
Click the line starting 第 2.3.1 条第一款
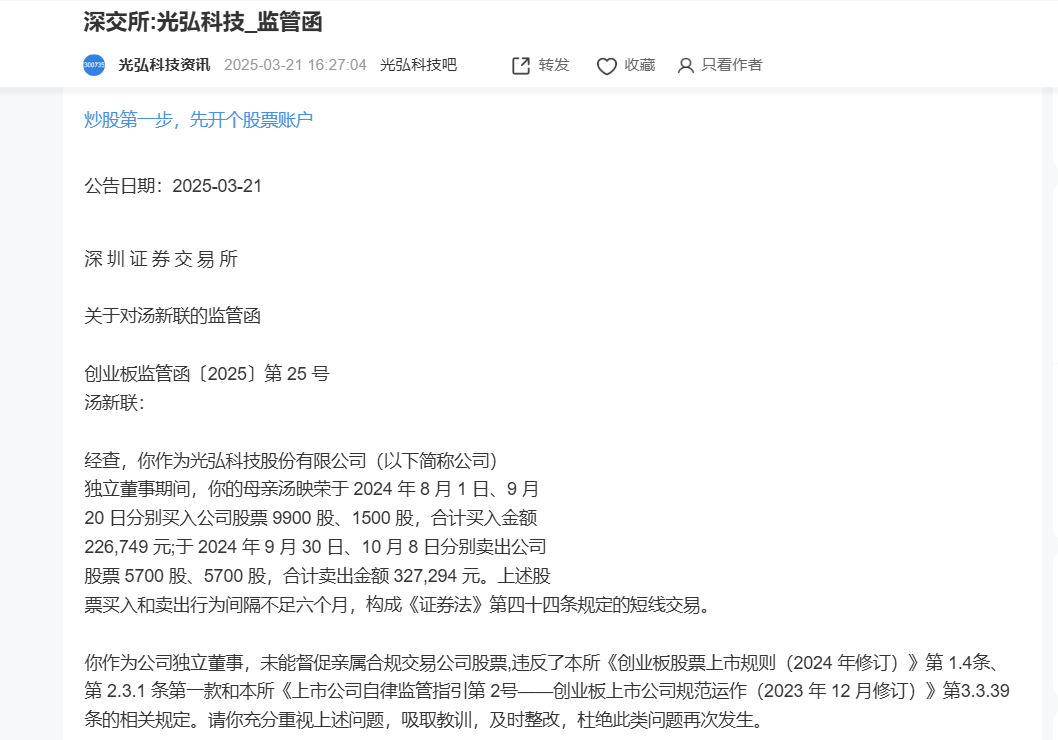point(547,691)
